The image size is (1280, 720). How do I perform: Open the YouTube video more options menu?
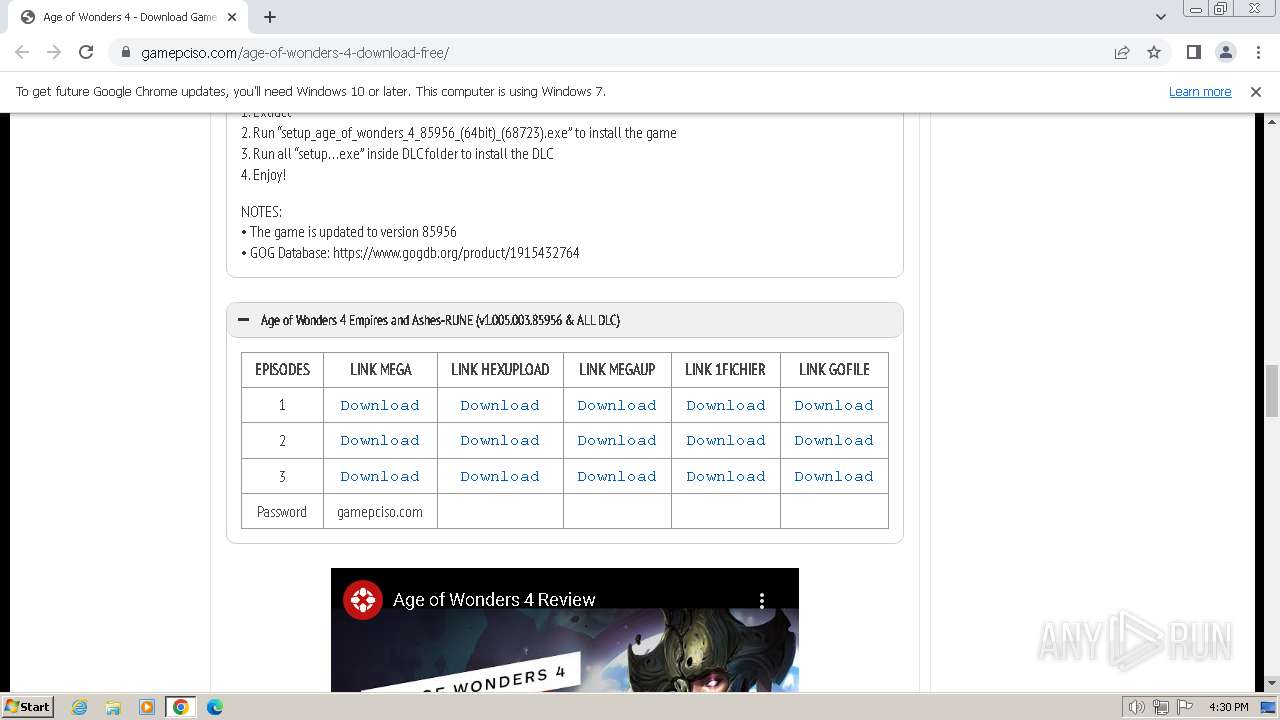762,600
